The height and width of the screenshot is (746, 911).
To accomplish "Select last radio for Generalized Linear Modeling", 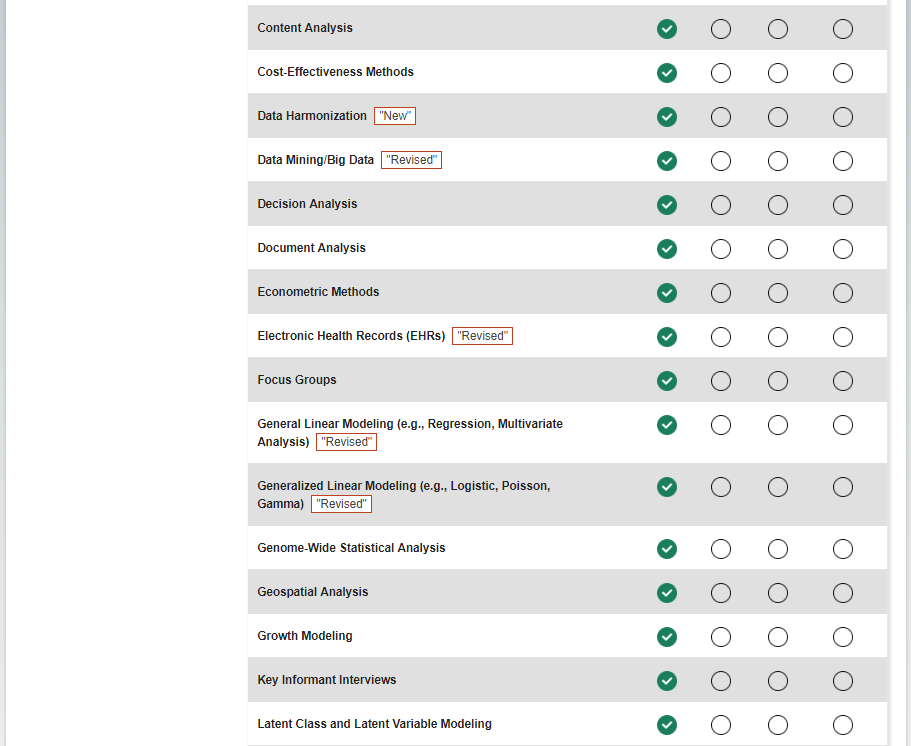I will click(x=843, y=487).
